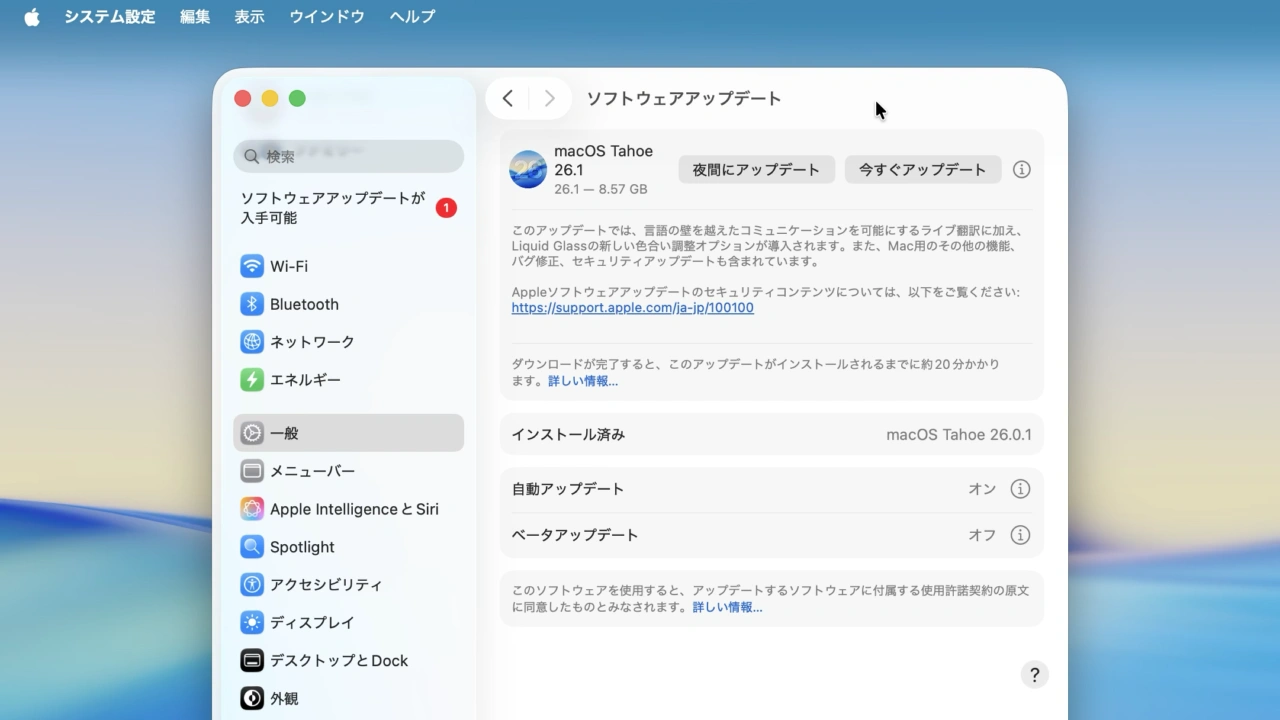Select the Wi-Fi settings icon in sidebar
The width and height of the screenshot is (1280, 720).
251,266
